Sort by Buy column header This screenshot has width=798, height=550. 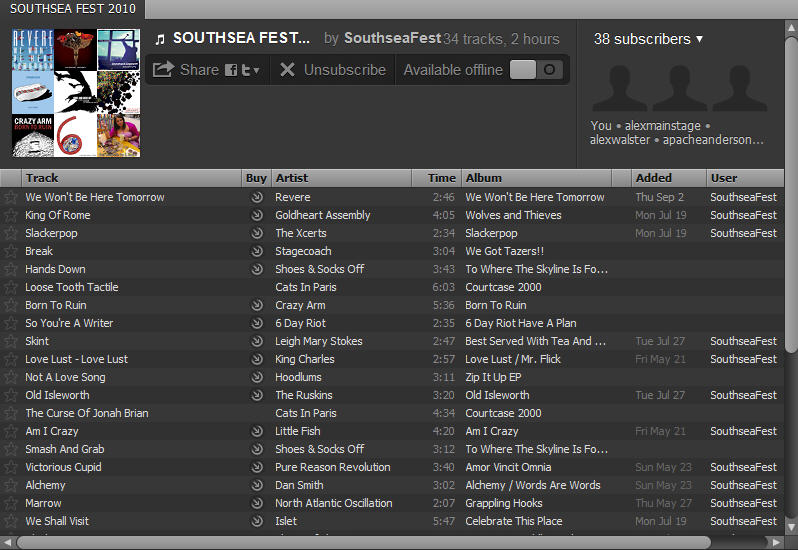[256, 178]
